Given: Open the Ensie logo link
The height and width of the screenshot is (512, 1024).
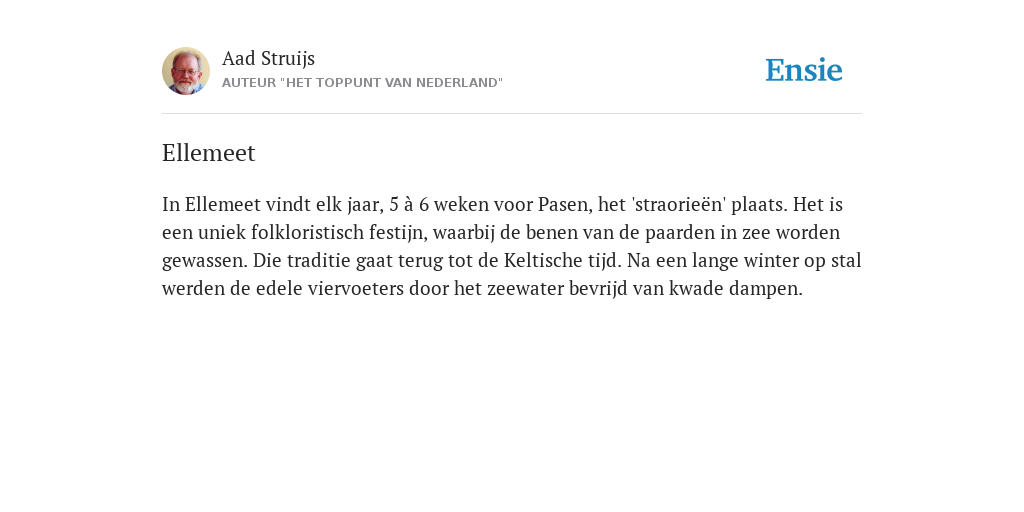Looking at the screenshot, I should point(804,70).
